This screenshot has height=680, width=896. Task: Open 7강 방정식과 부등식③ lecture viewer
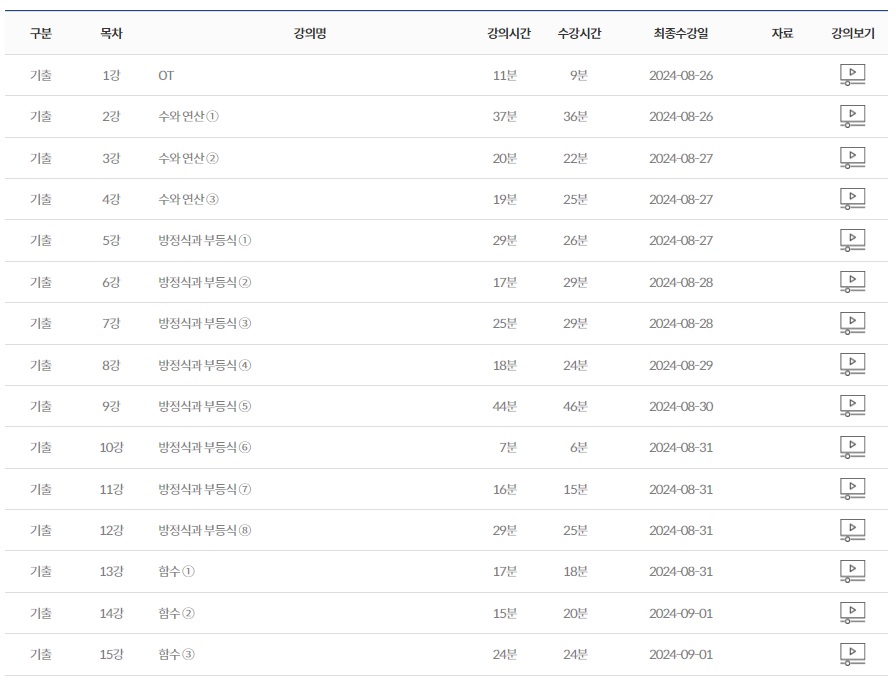852,323
